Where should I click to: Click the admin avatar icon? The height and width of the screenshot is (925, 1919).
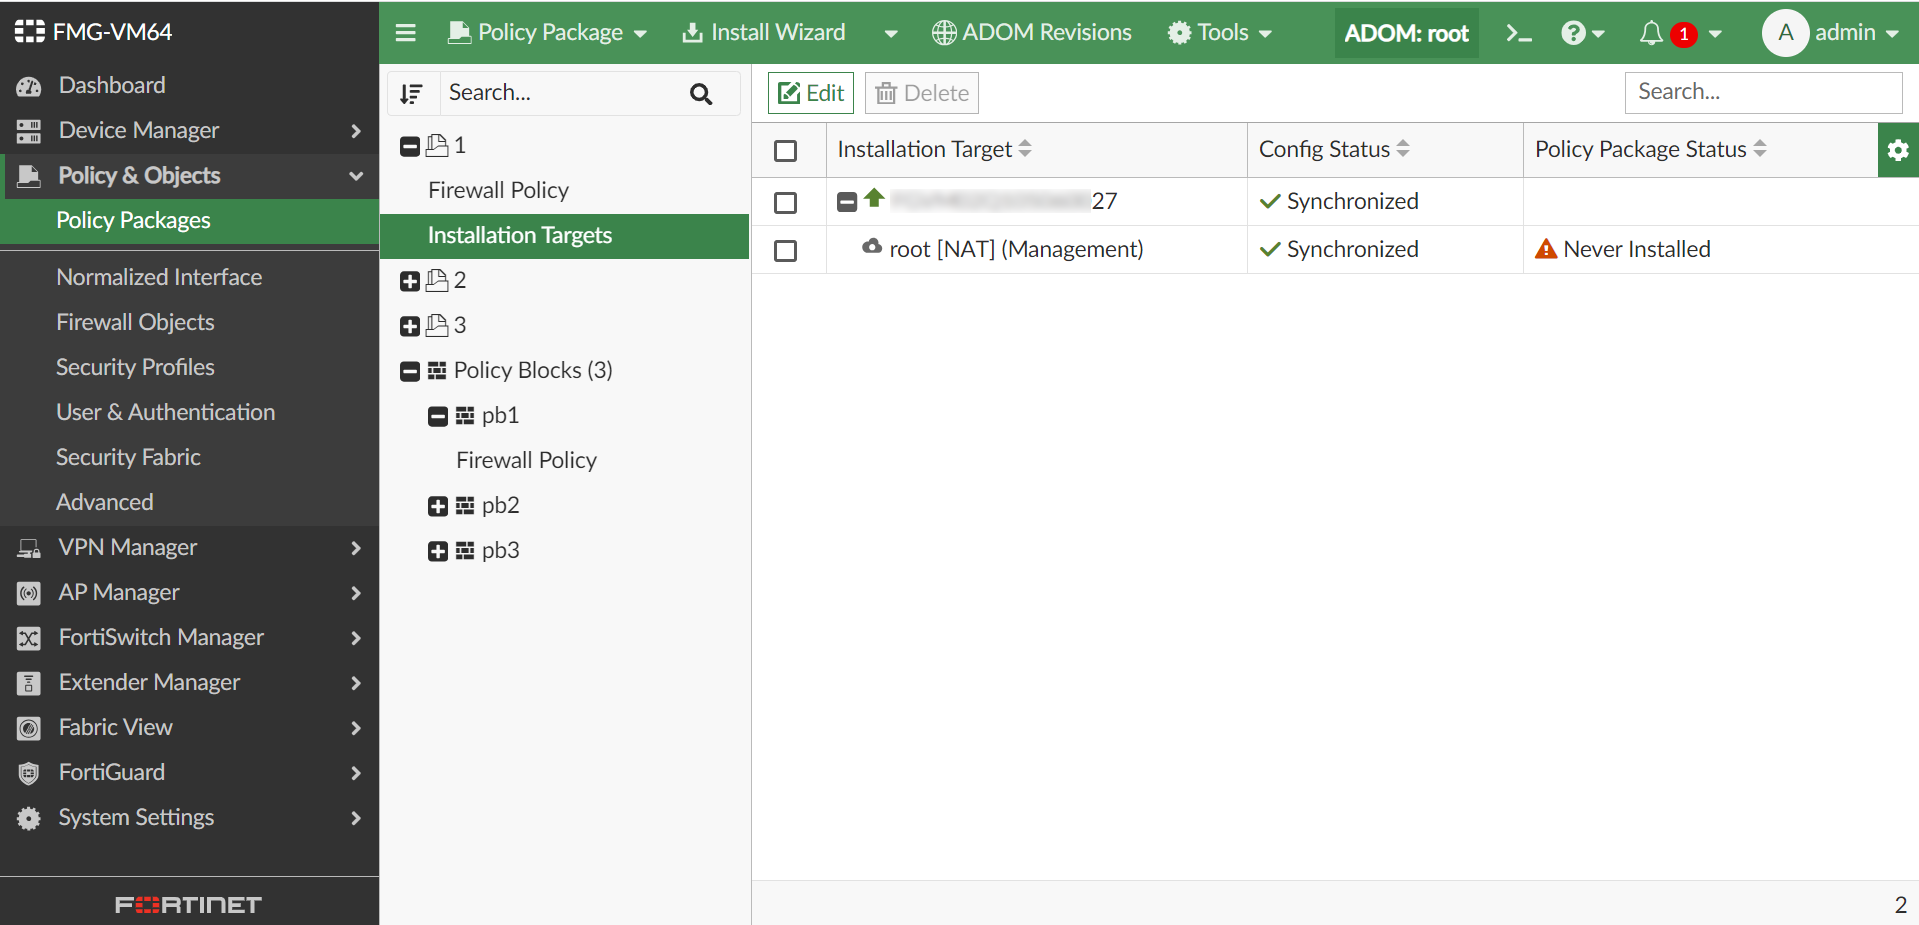pyautogui.click(x=1784, y=32)
